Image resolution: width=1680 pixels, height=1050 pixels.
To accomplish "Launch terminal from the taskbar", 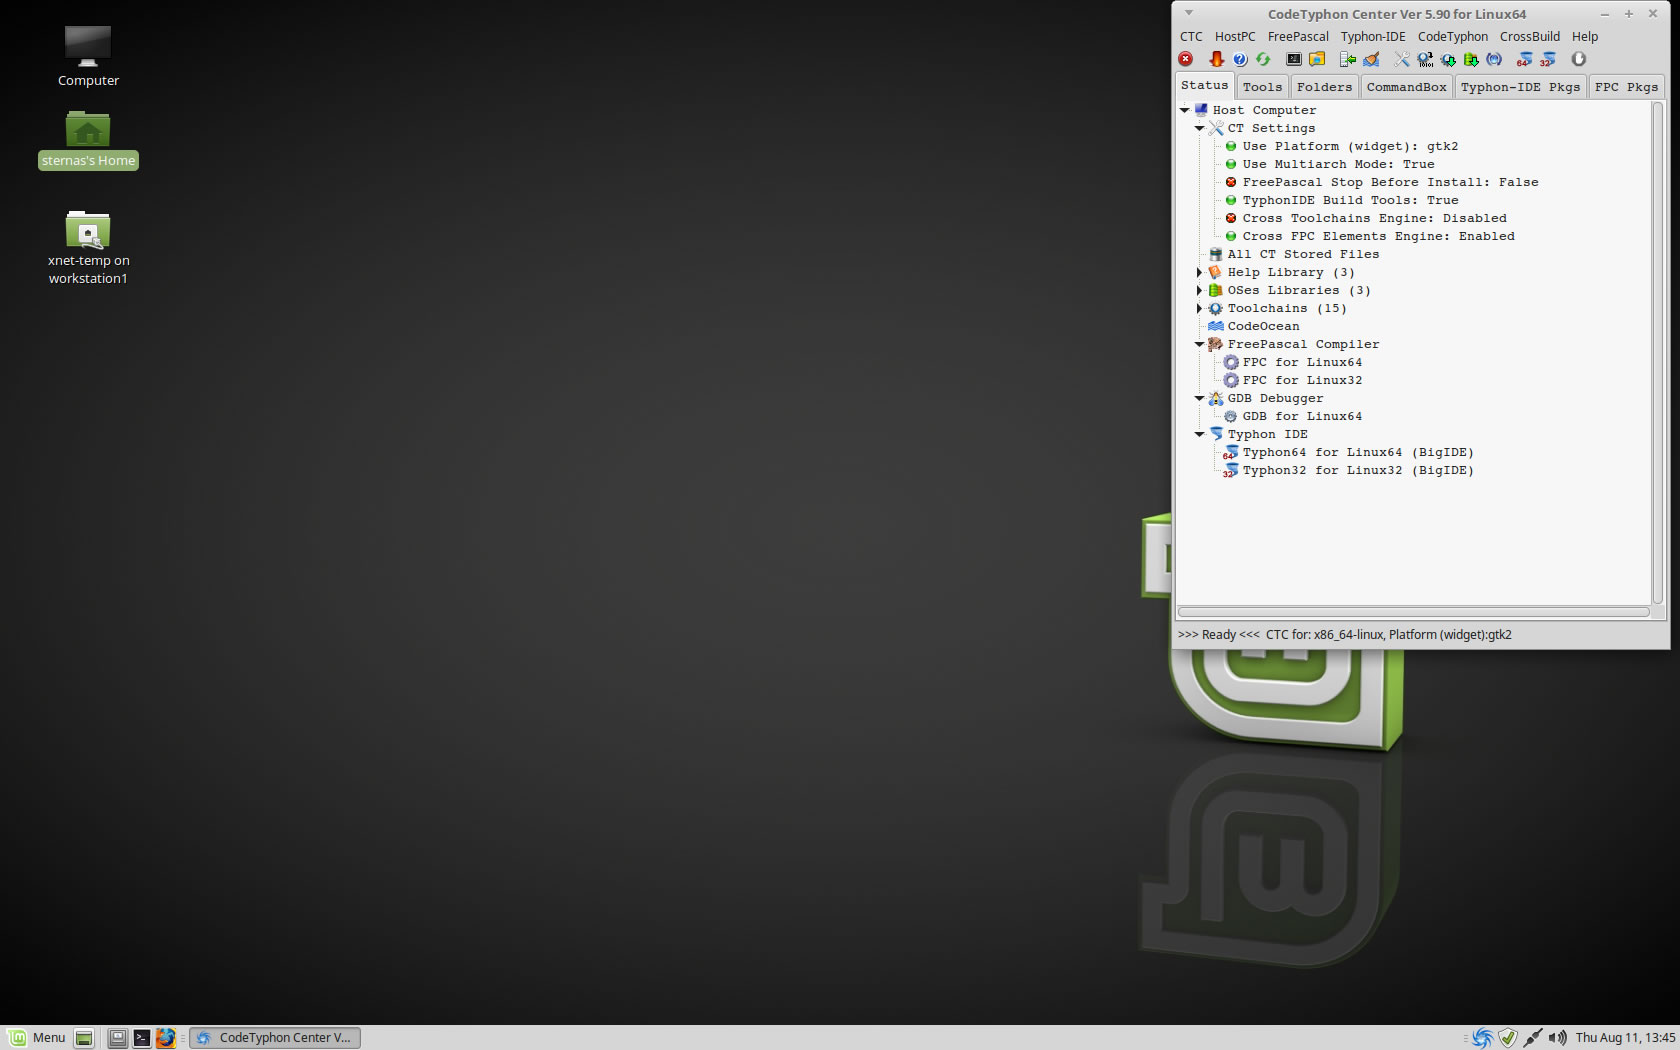I will click(x=141, y=1038).
